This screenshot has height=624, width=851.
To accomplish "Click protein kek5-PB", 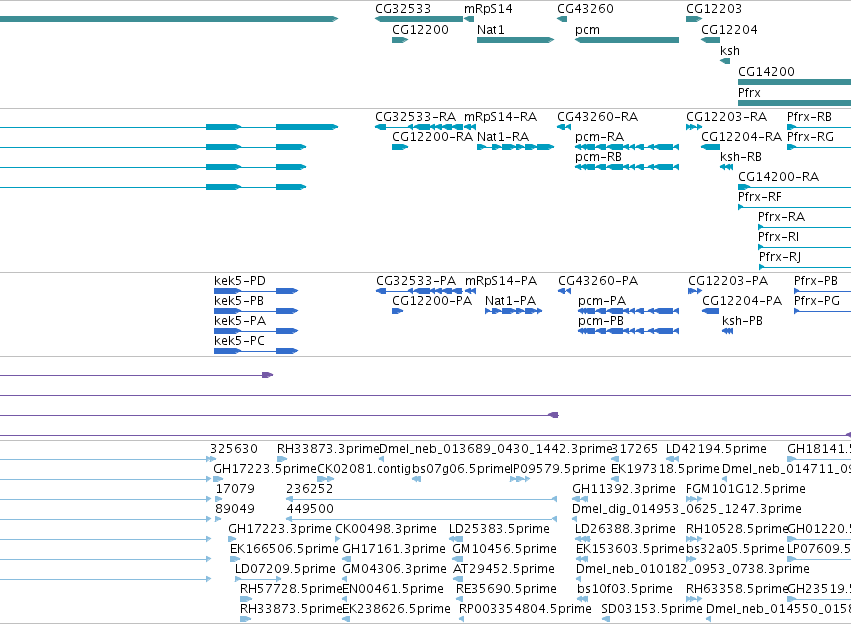I will click(239, 301).
